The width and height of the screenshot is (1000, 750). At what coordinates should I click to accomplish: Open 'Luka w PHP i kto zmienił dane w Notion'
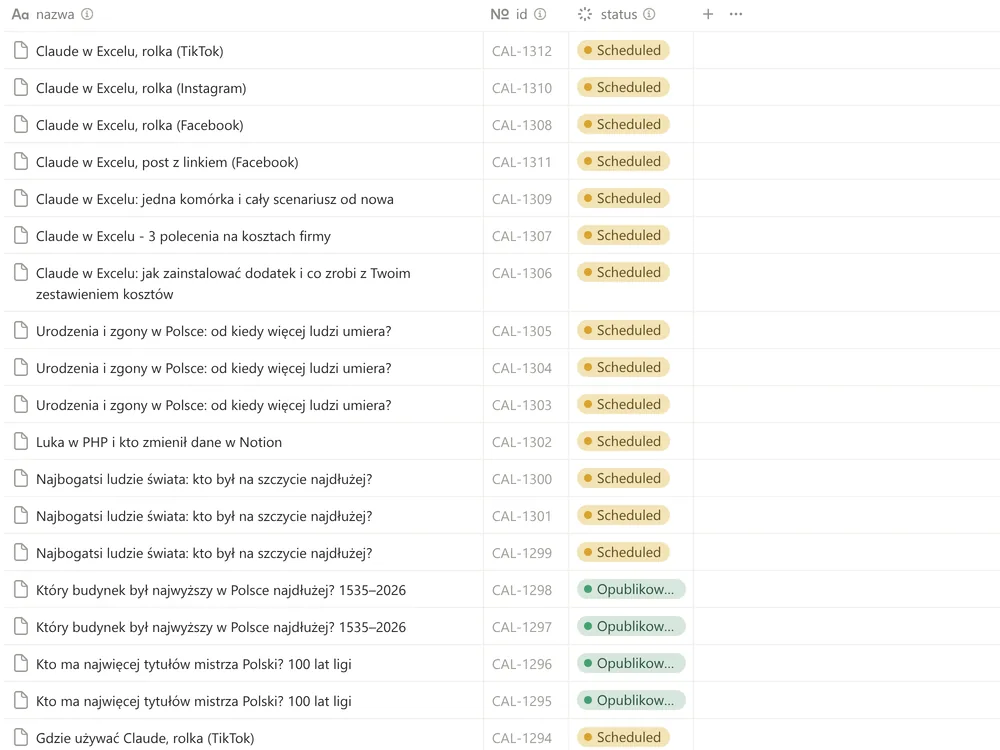pos(159,442)
